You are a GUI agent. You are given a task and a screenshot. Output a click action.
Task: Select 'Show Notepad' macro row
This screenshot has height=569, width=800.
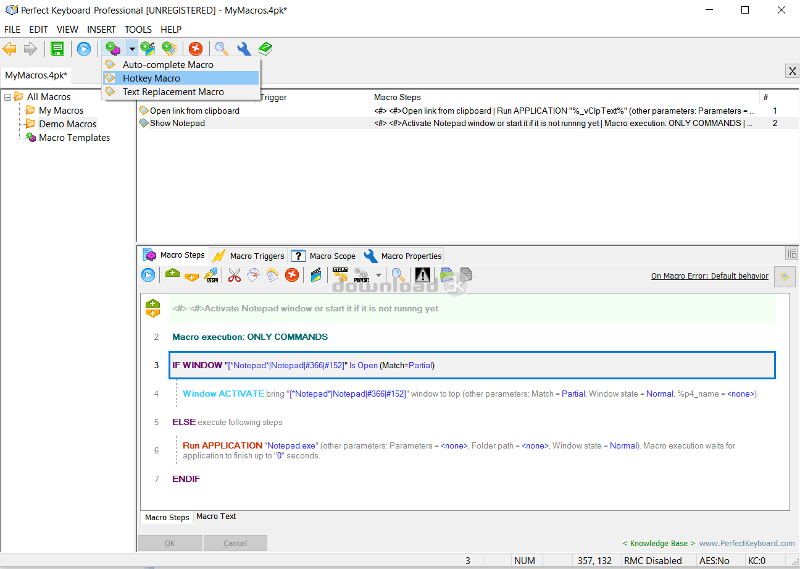[x=467, y=123]
